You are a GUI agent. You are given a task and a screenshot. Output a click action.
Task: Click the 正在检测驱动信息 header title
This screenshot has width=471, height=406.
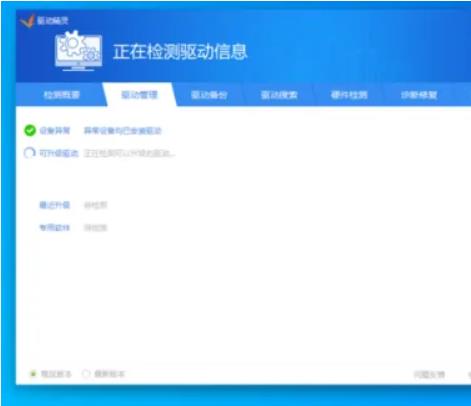[180, 52]
